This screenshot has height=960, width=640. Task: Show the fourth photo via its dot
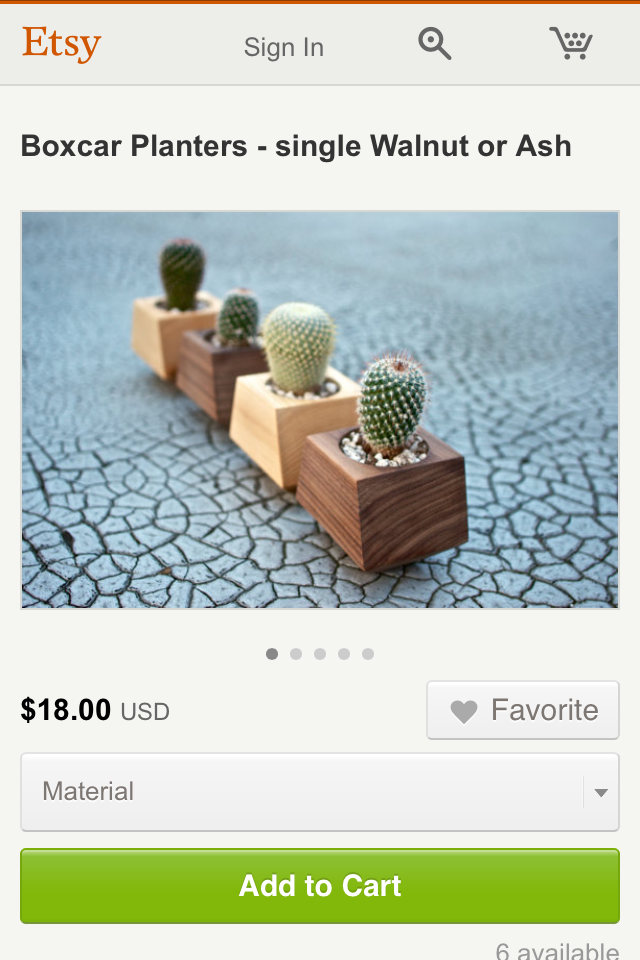point(344,654)
